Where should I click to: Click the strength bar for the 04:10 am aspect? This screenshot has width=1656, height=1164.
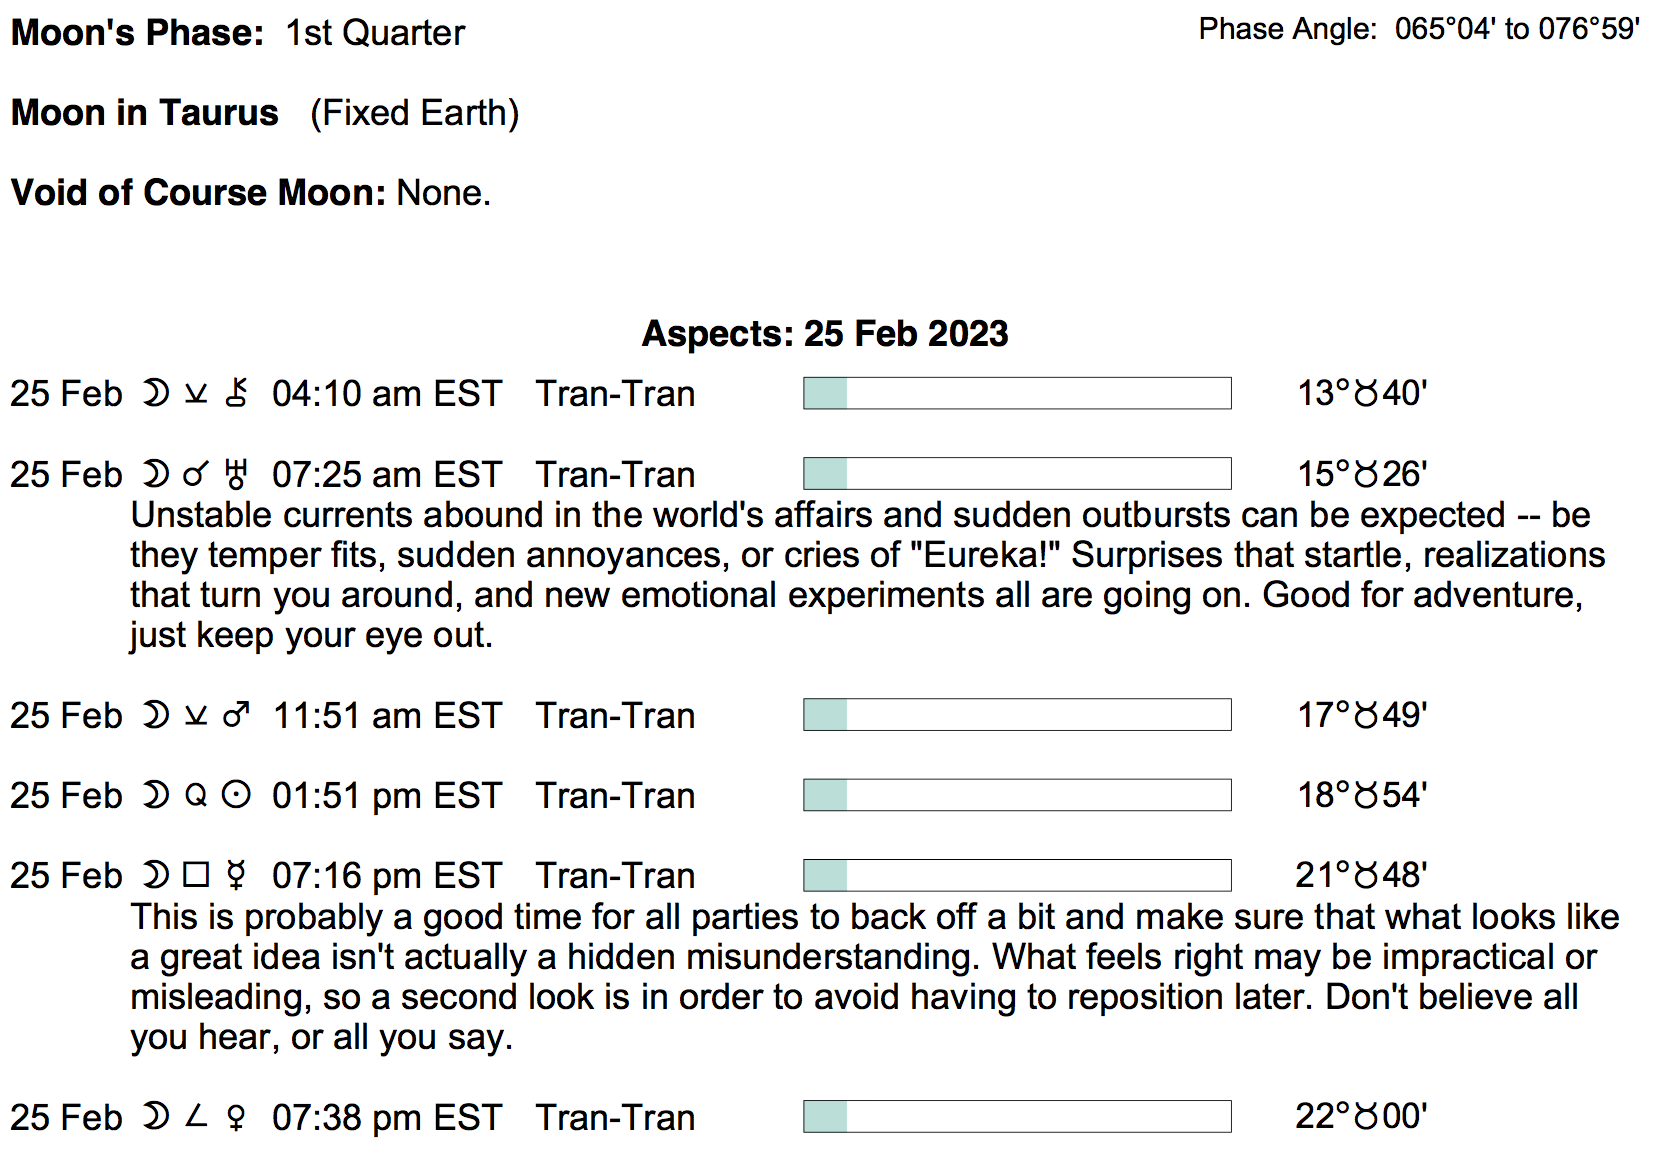click(1017, 393)
